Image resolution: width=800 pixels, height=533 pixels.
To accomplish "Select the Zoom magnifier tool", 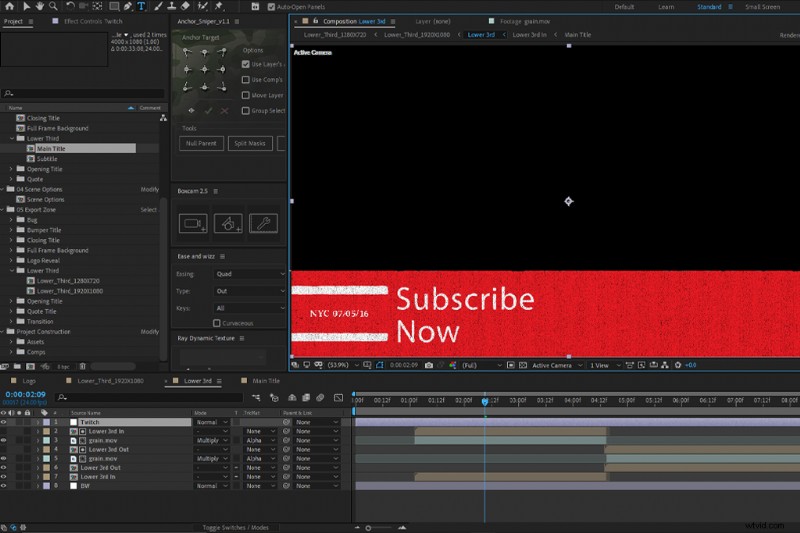I will click(53, 6).
